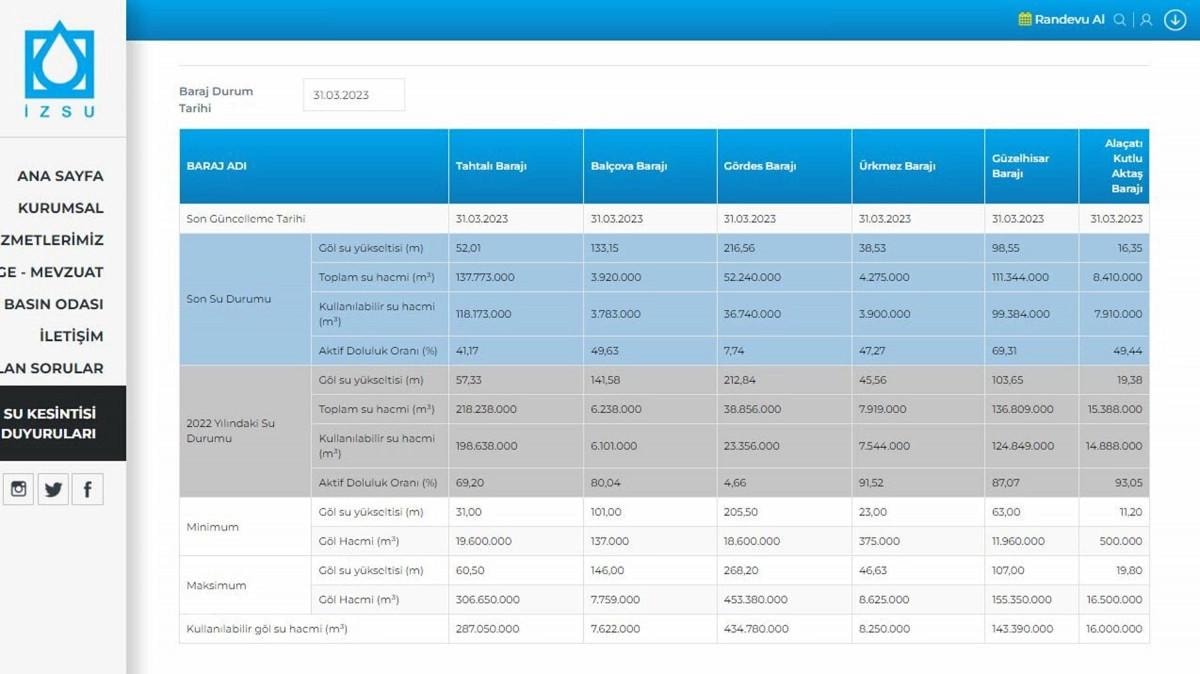Click the calendar icon beside Randevu Al
The image size is (1200, 674).
[x=1024, y=20]
